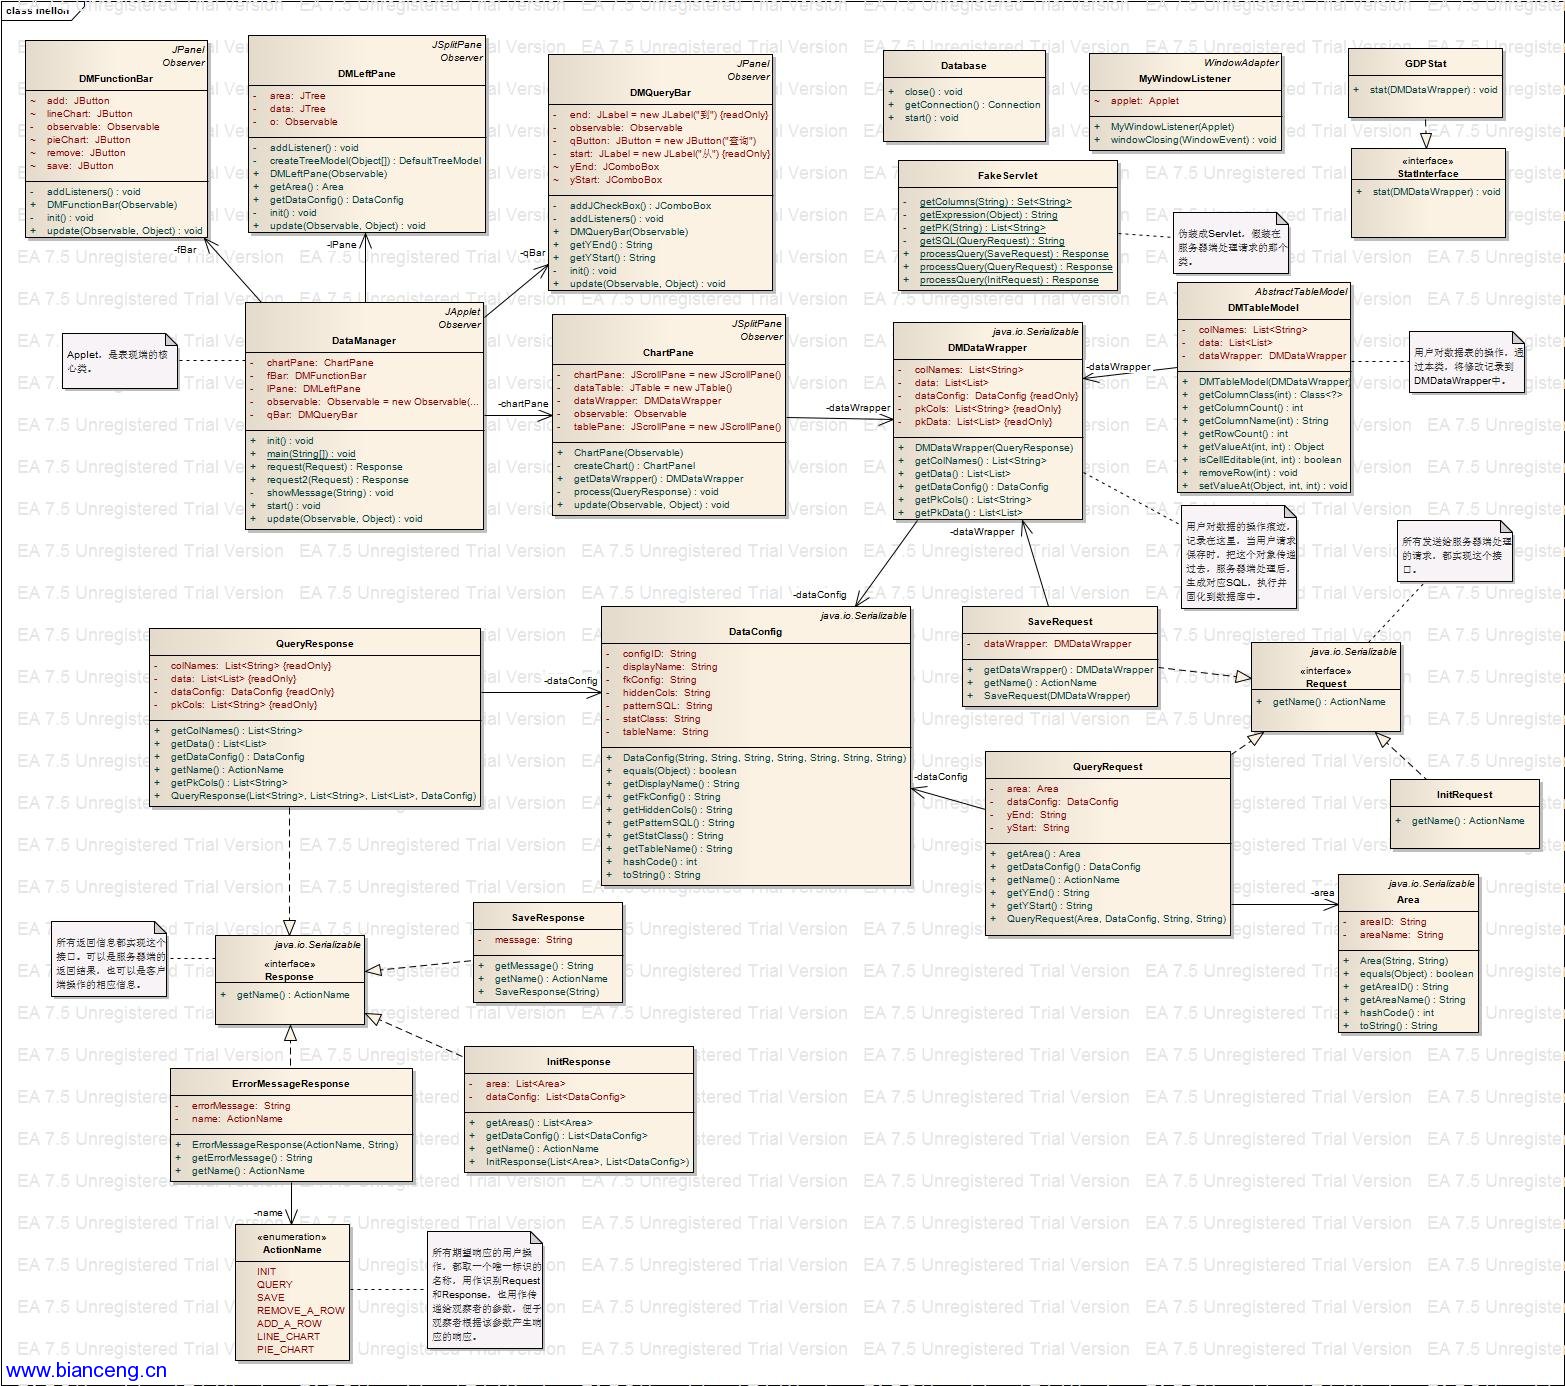Click the PIE_CHART enumeration literal
Image resolution: width=1565 pixels, height=1386 pixels.
pyautogui.click(x=285, y=1350)
